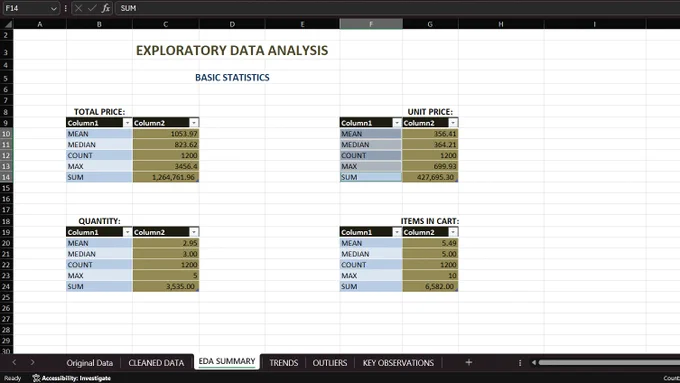Screen dimensions: 680x383
Task: Open Items in Cart Column1 filter dropdown
Action: (397, 232)
